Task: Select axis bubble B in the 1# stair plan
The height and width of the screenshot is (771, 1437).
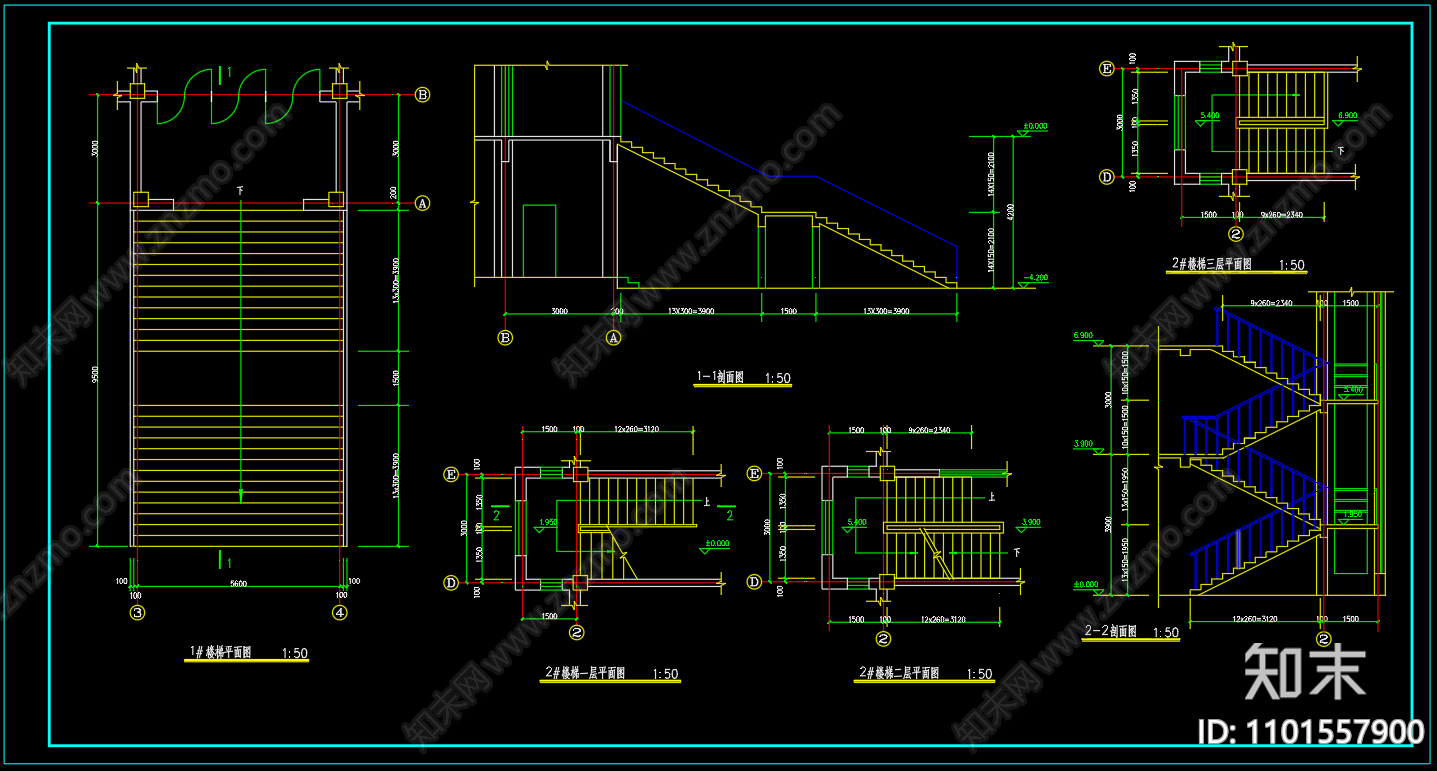Action: click(423, 95)
